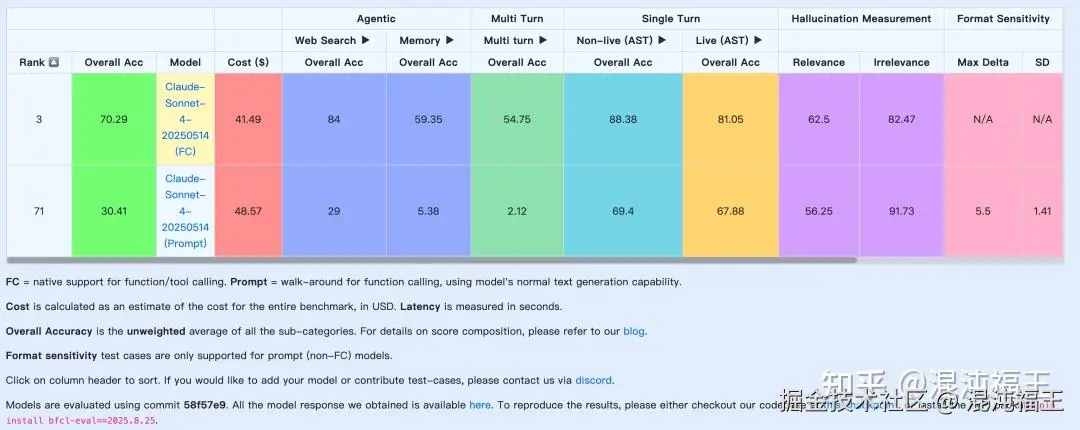Screen dimensions: 1080x430
Task: Expand the Web Search column group
Action: pyautogui.click(x=365, y=40)
